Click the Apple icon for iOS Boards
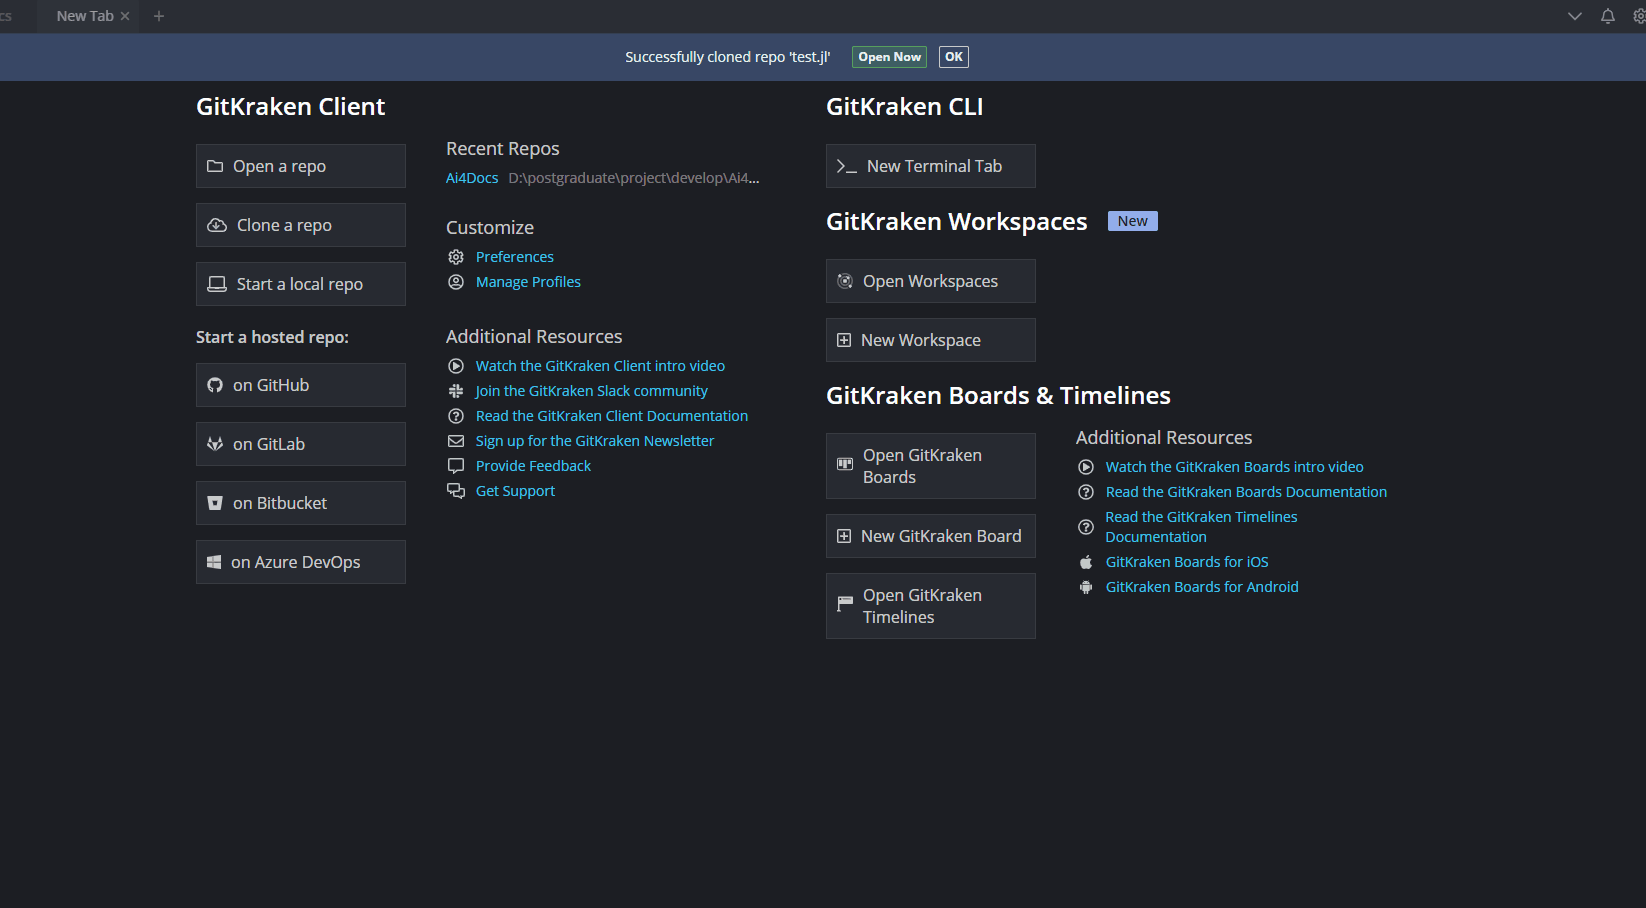 point(1086,562)
